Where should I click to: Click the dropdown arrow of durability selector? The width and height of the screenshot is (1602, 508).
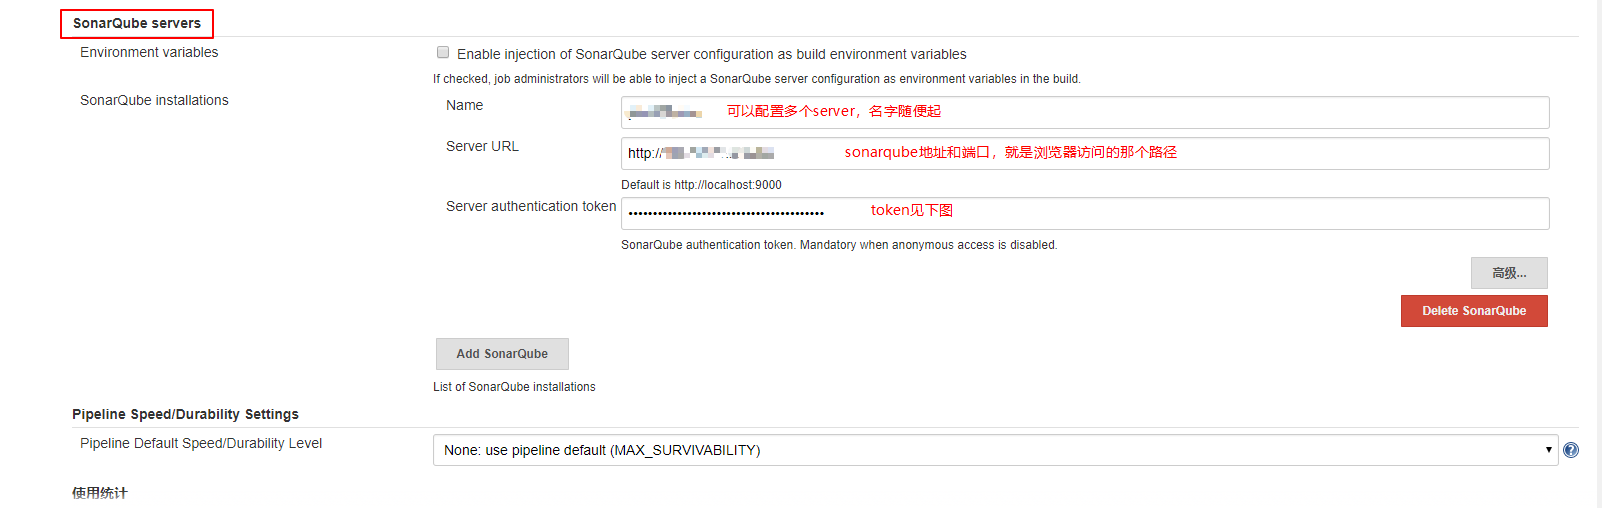click(x=1548, y=450)
